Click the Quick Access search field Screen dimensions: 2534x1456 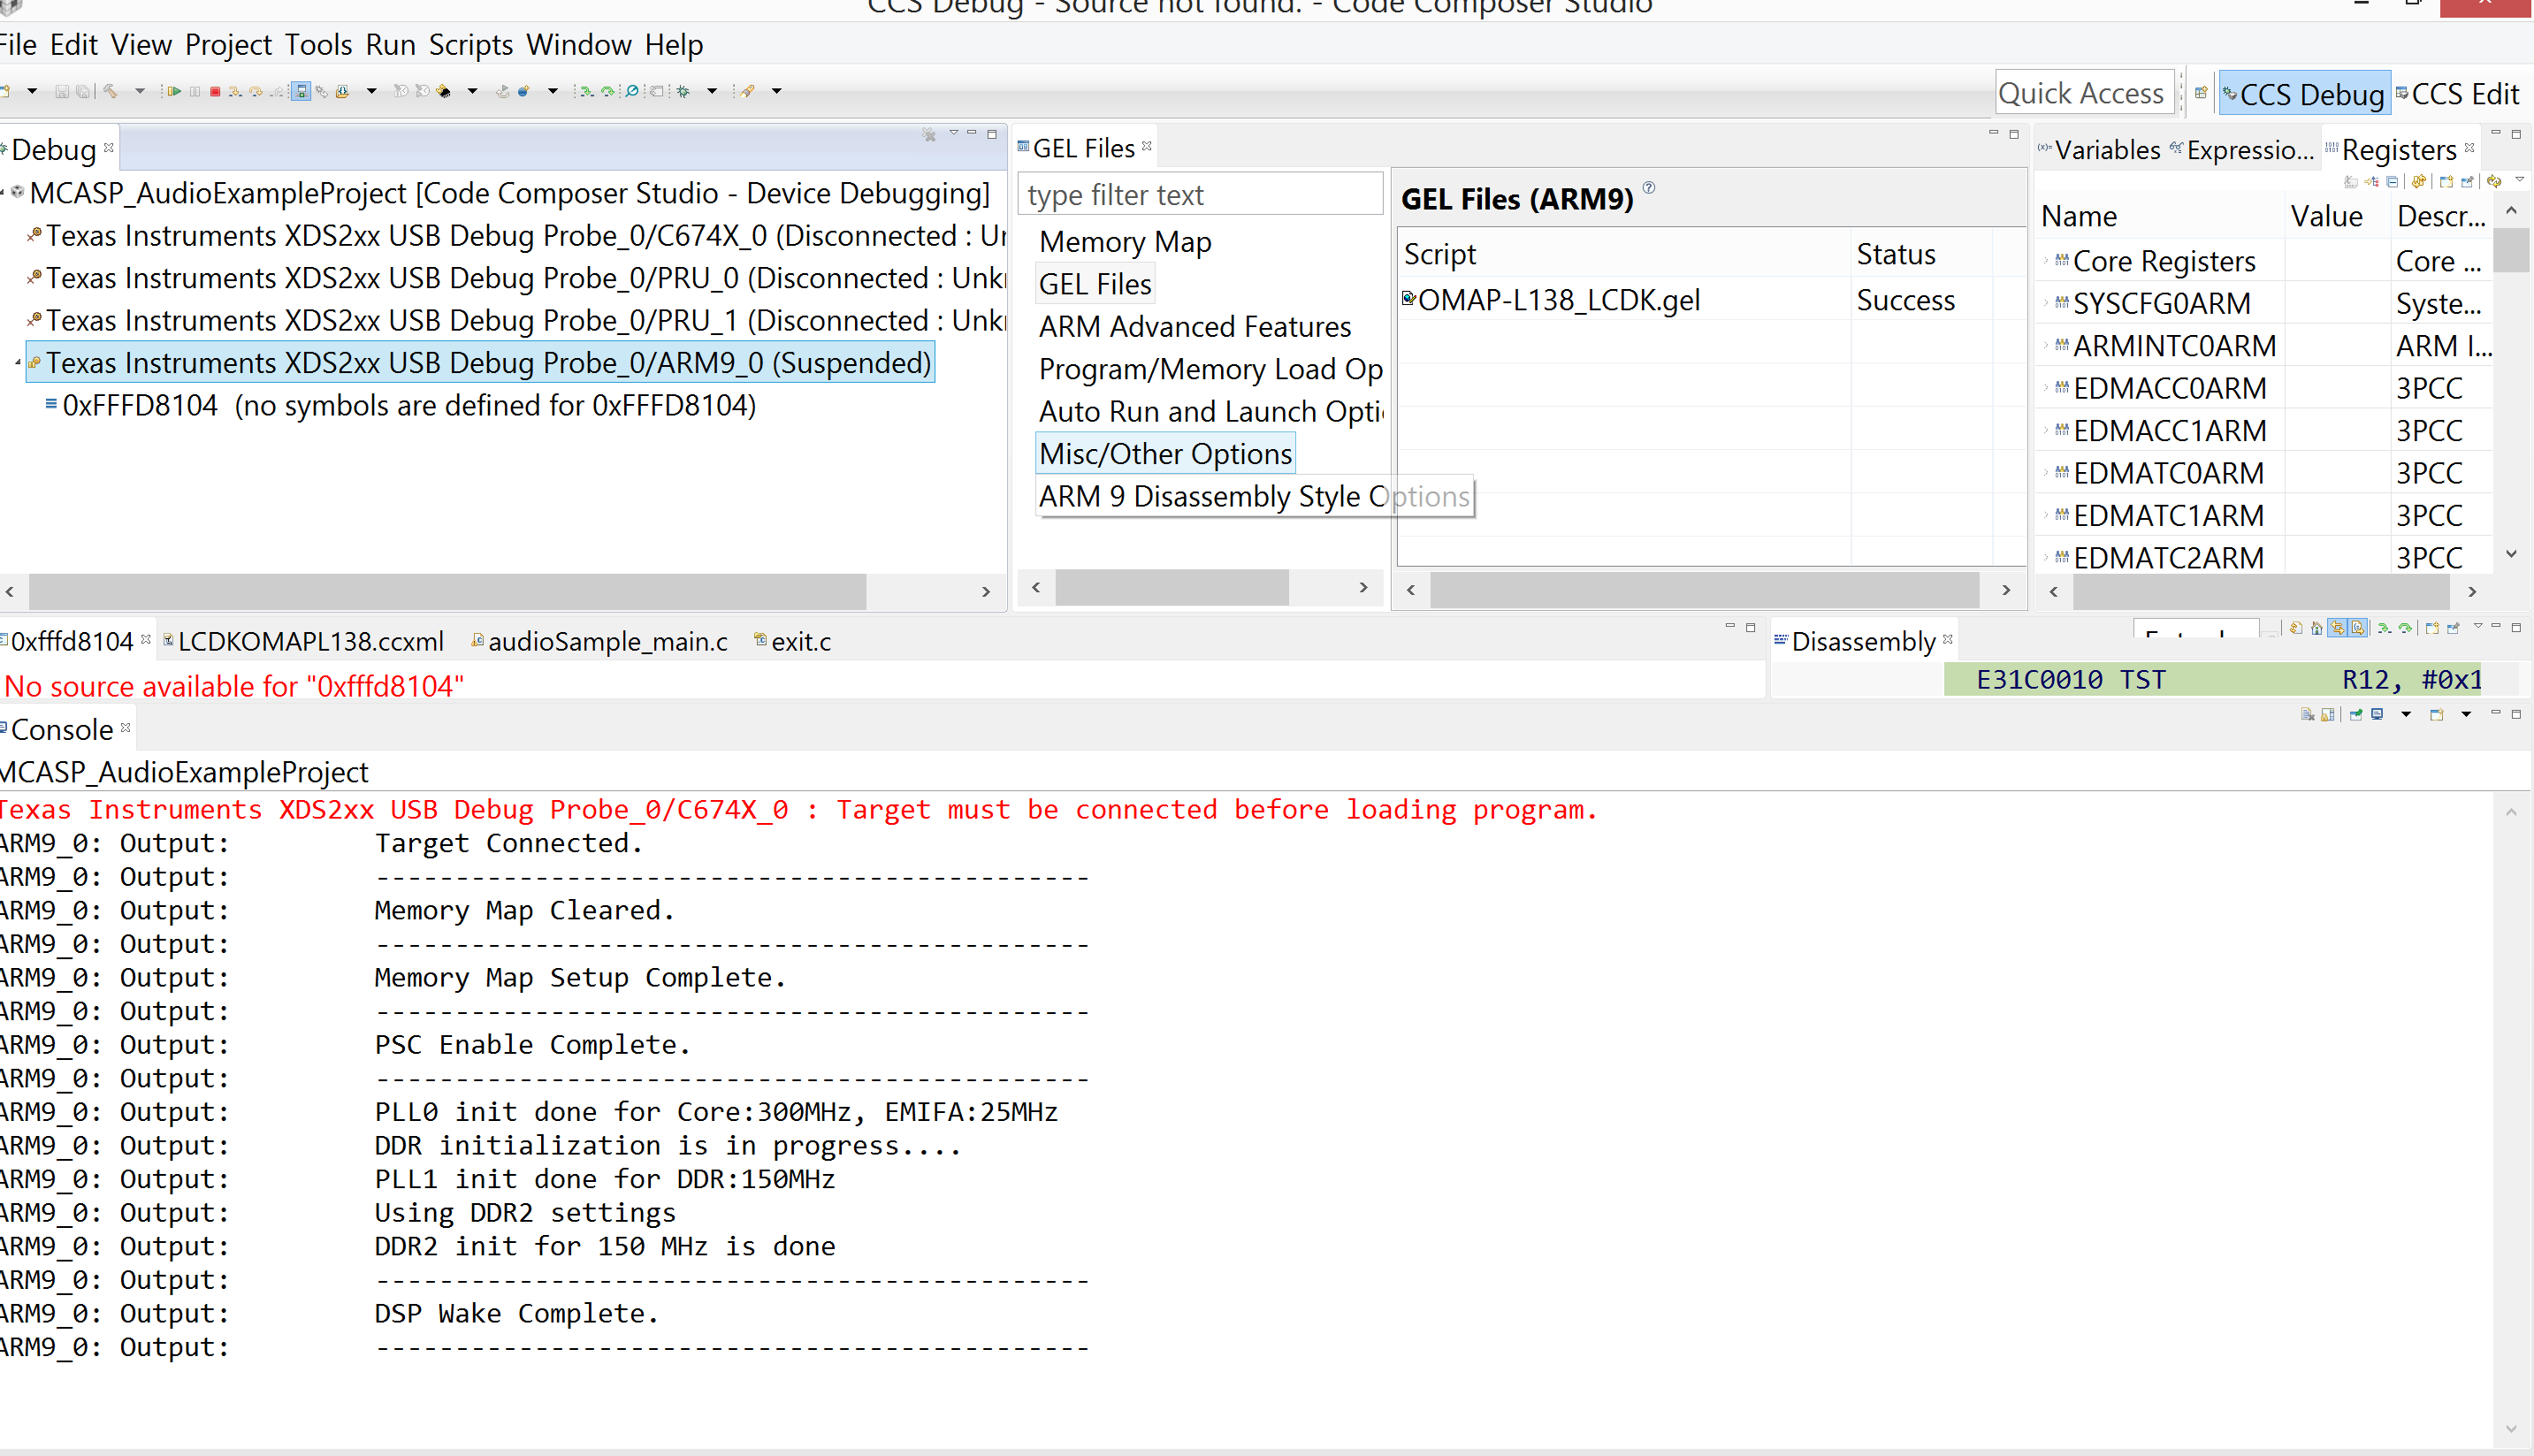point(2084,93)
